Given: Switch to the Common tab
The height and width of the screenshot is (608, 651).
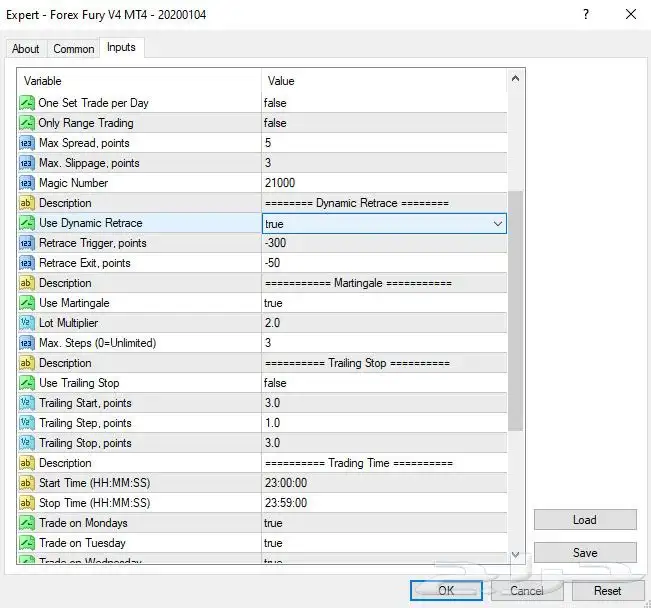Looking at the screenshot, I should coord(74,49).
